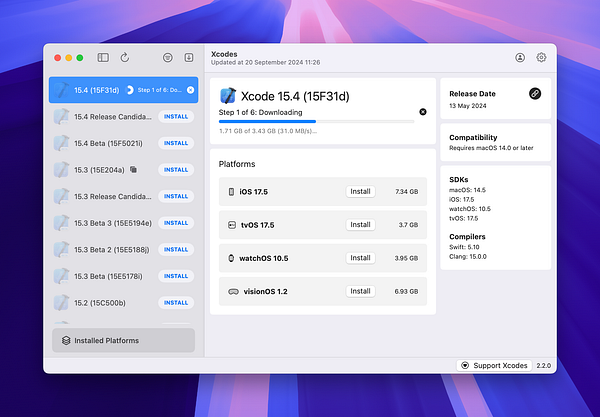The height and width of the screenshot is (417, 600).
Task: Install the watchOS 10.5 platform
Action: [360, 258]
